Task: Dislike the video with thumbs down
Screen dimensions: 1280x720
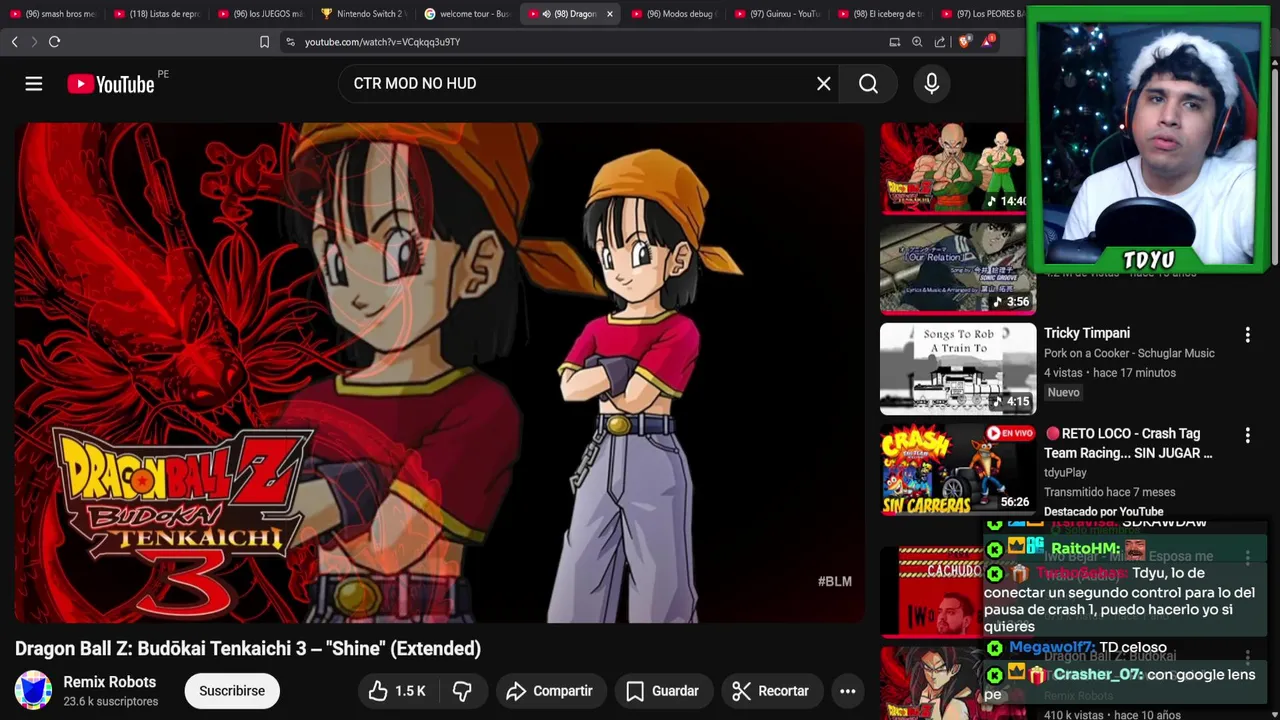Action: click(x=462, y=691)
